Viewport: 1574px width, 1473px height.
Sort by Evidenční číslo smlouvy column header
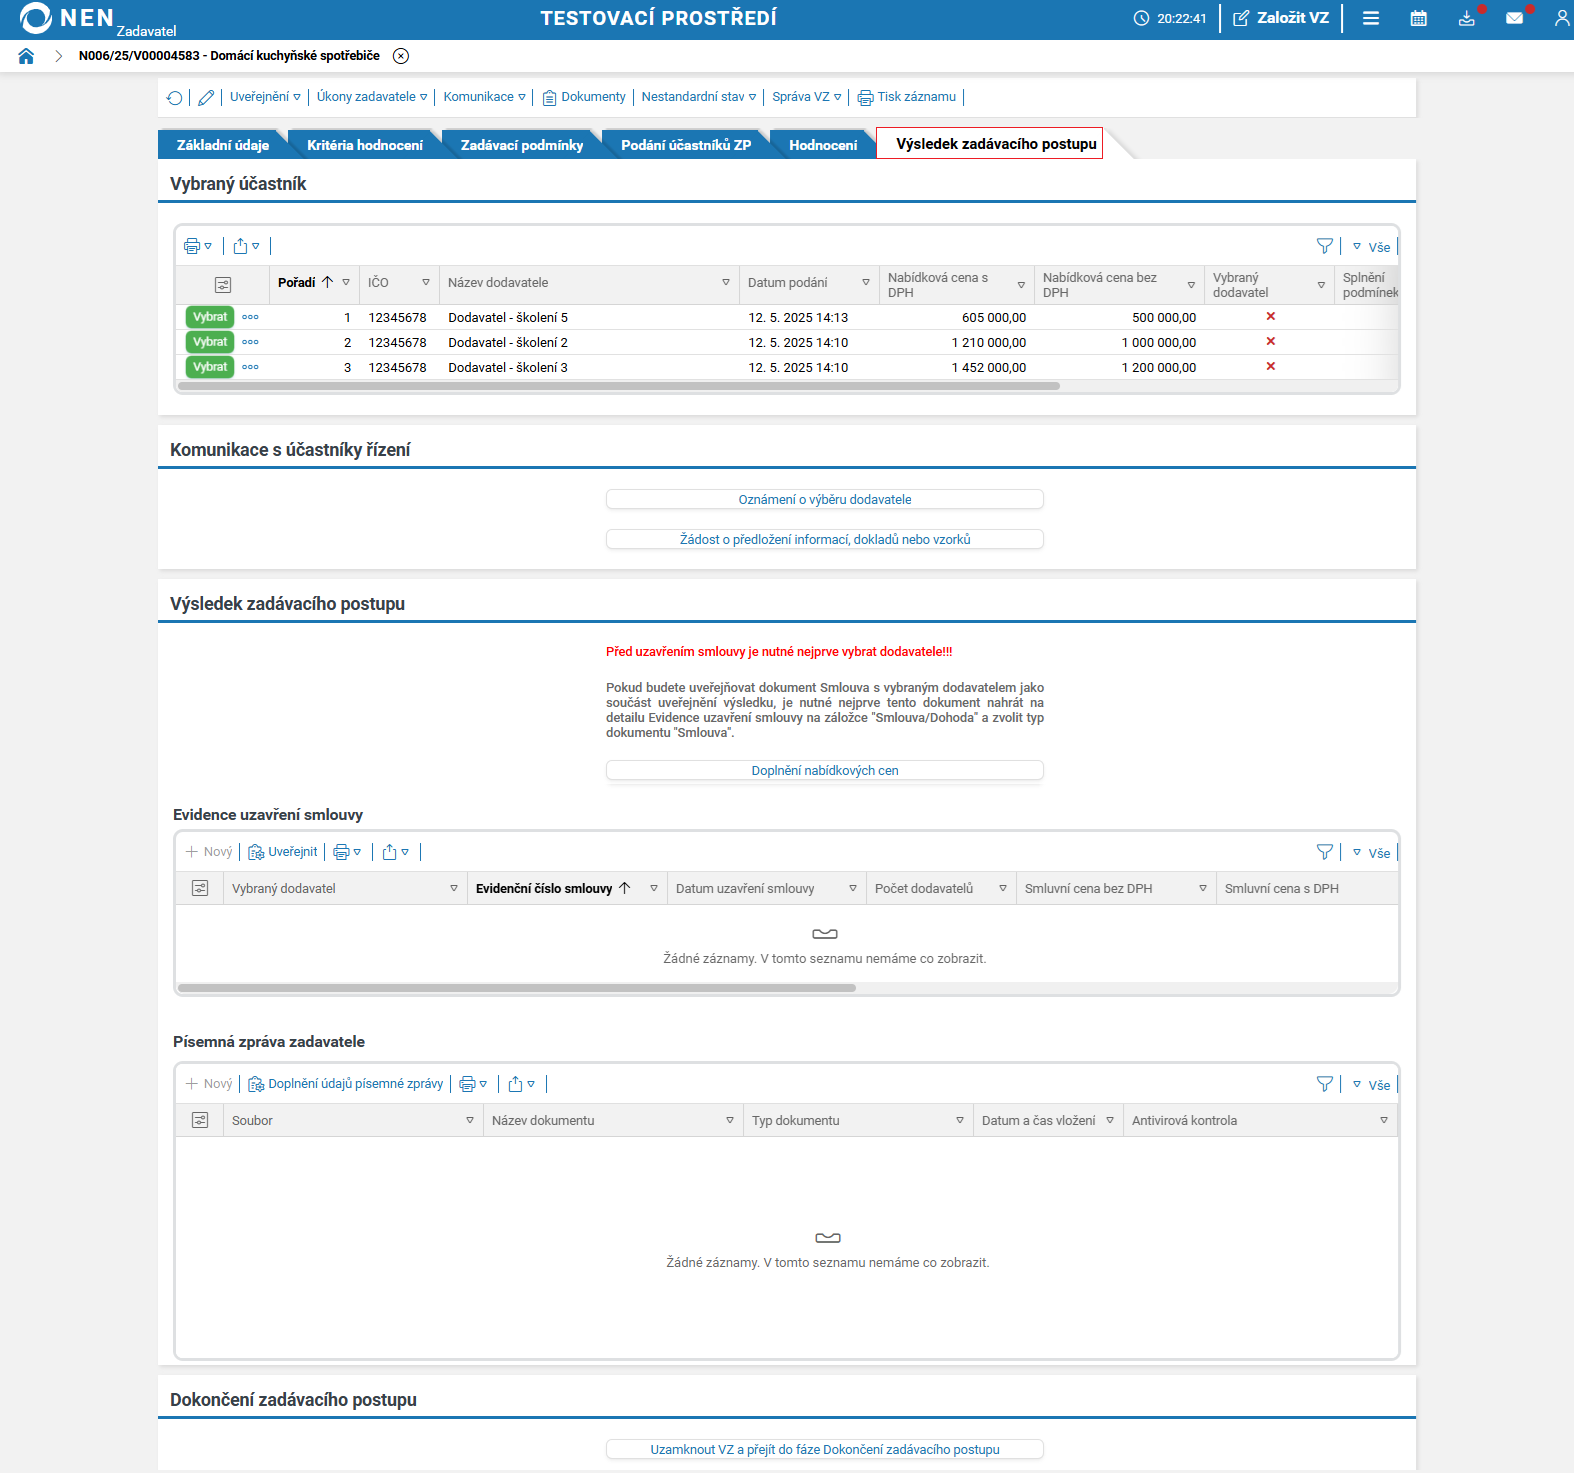click(544, 888)
